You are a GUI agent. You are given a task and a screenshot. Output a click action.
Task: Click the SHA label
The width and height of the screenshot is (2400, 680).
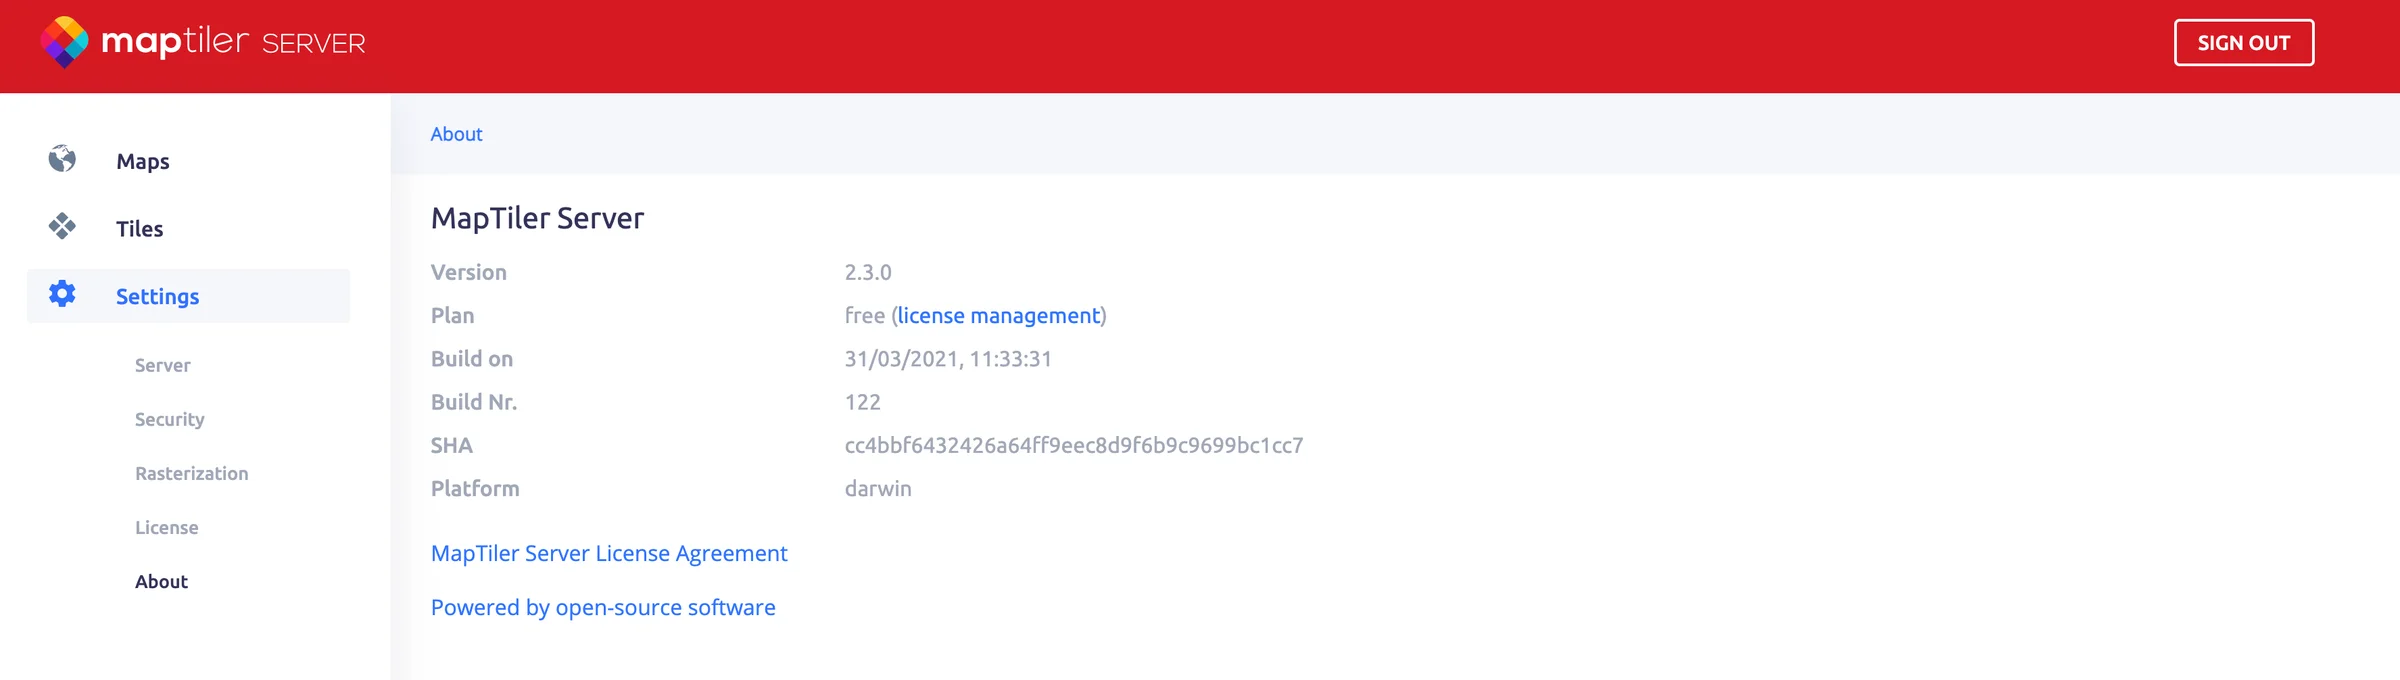coord(451,445)
